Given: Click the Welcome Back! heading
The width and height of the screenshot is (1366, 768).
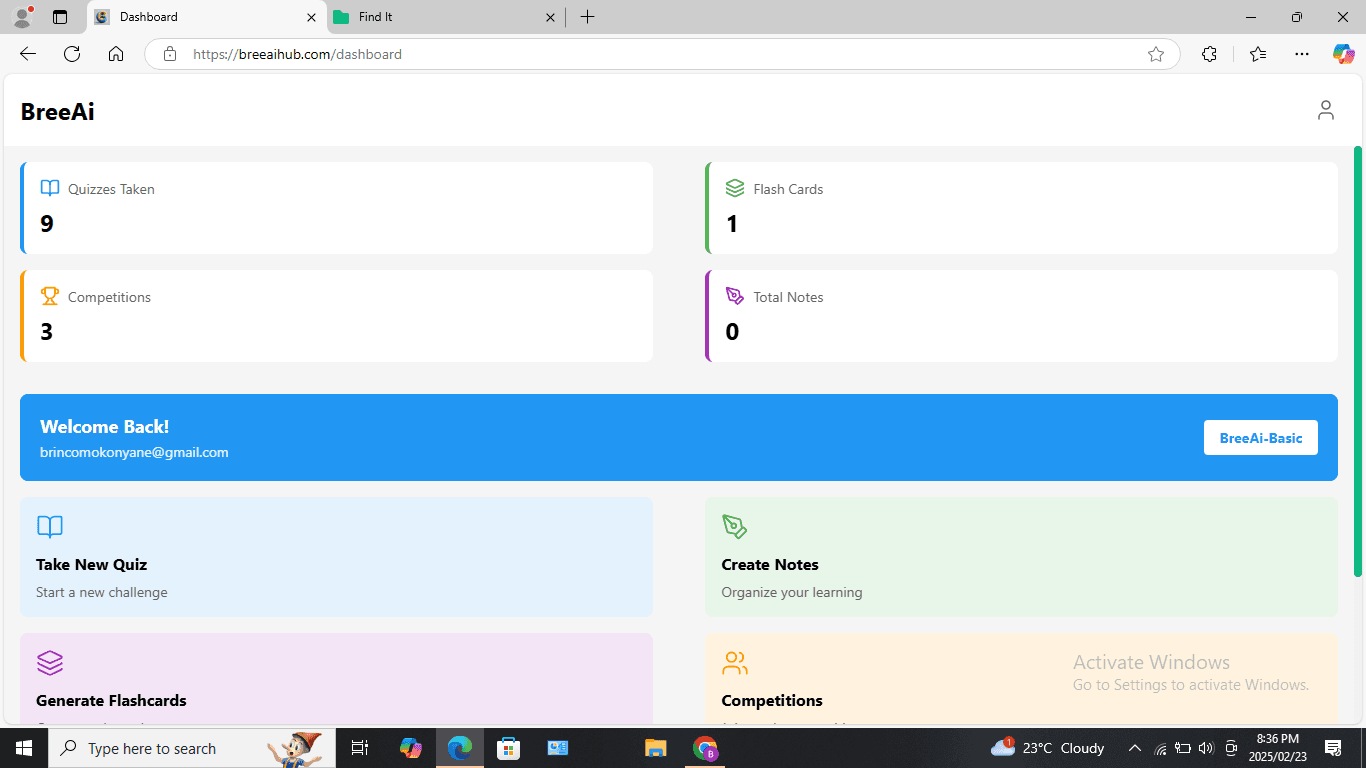Looking at the screenshot, I should [x=105, y=427].
